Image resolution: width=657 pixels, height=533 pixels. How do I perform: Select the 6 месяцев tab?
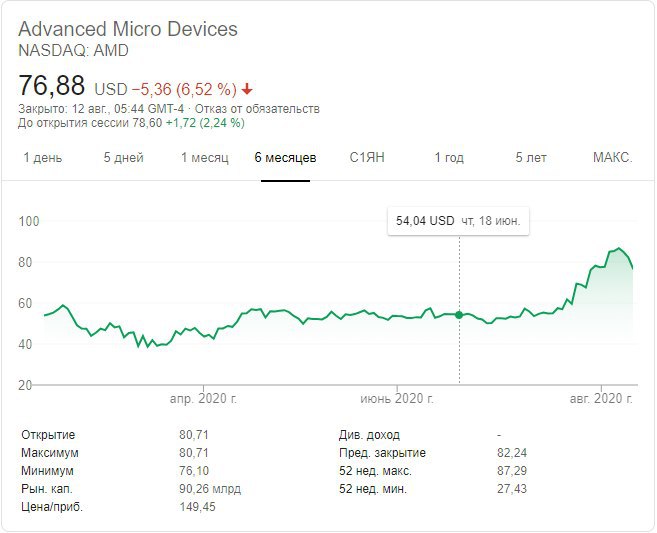point(285,158)
